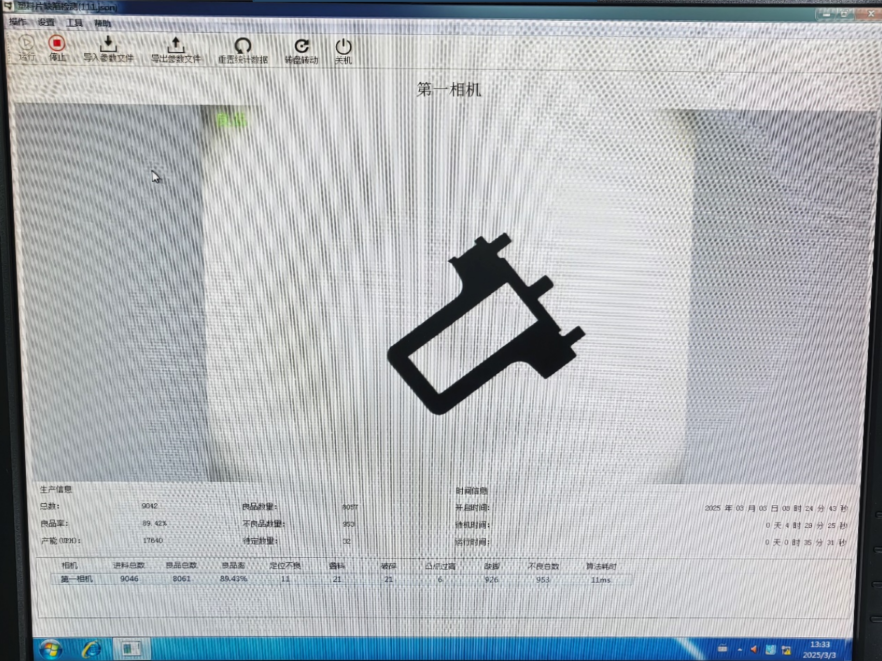882x661 pixels.
Task: Click the security warning icon in tray
Action: [x=786, y=649]
